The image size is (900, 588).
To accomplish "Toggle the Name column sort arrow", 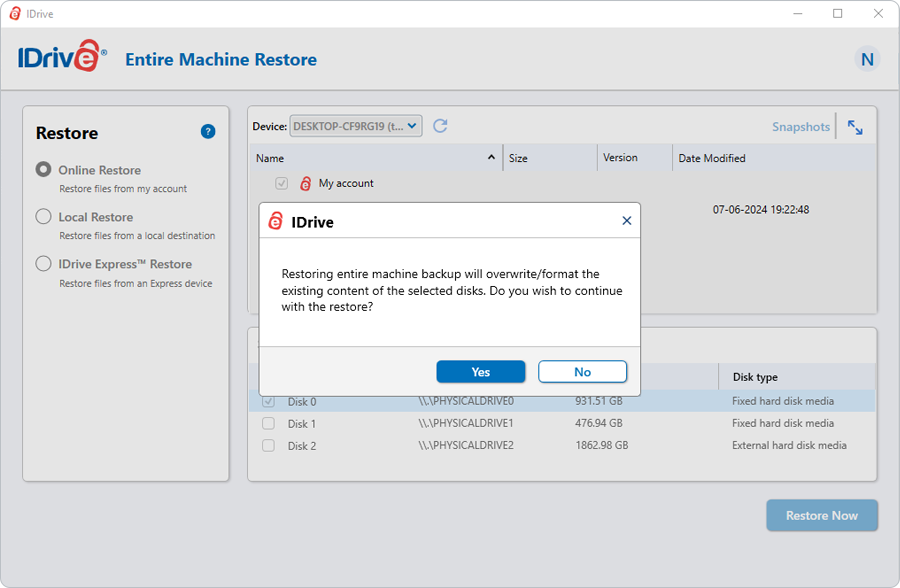I will point(491,157).
